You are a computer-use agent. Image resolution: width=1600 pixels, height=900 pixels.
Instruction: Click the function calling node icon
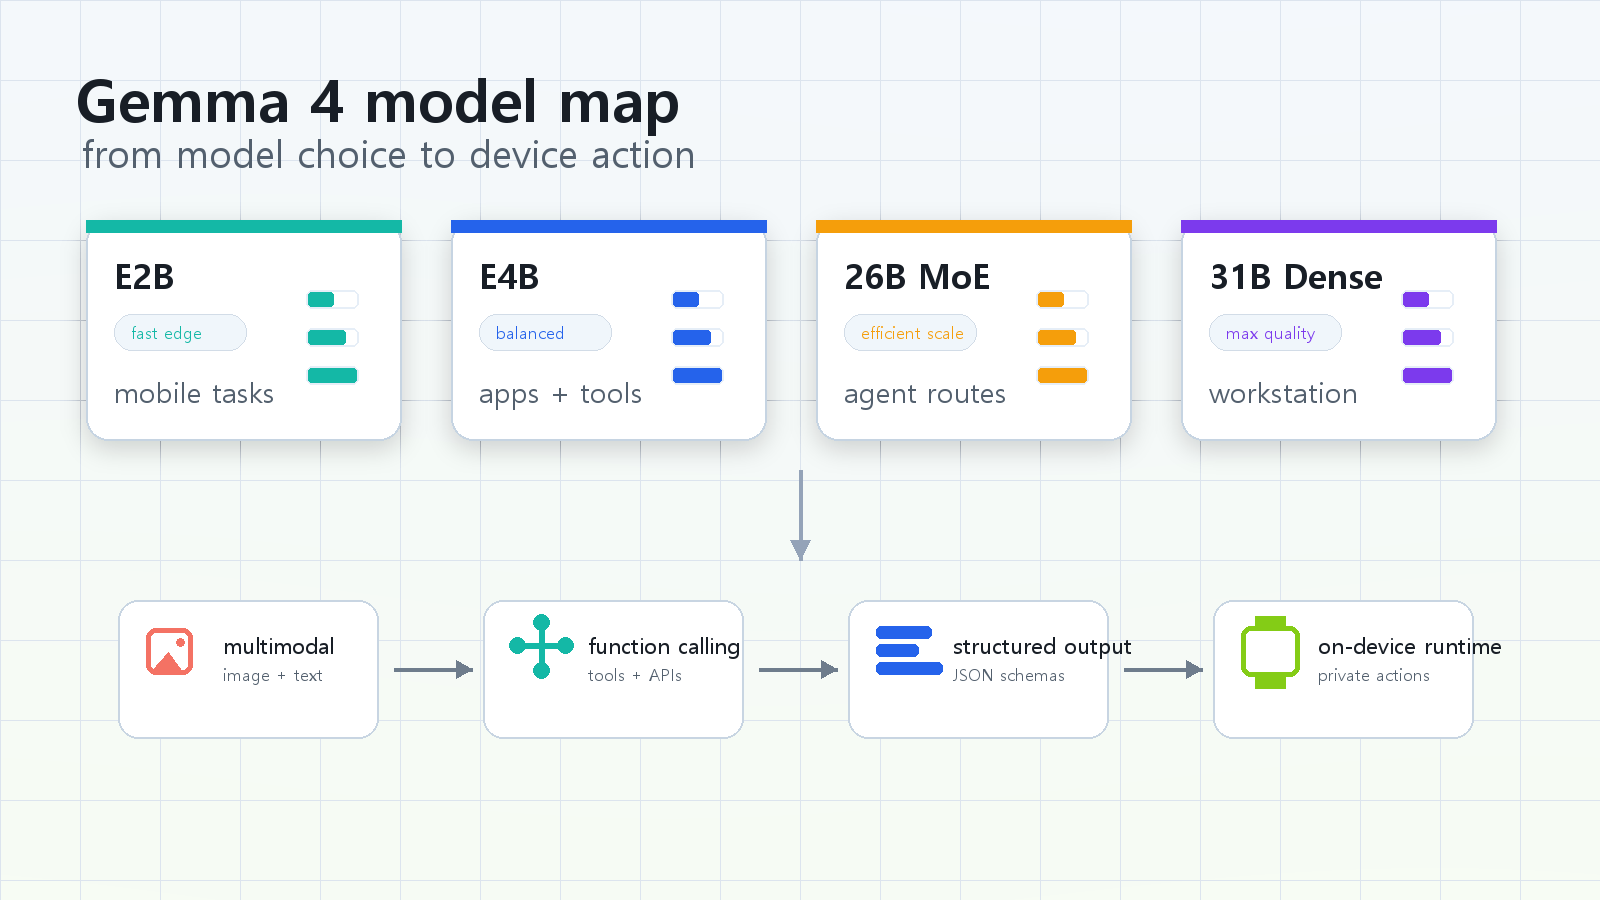click(x=541, y=646)
